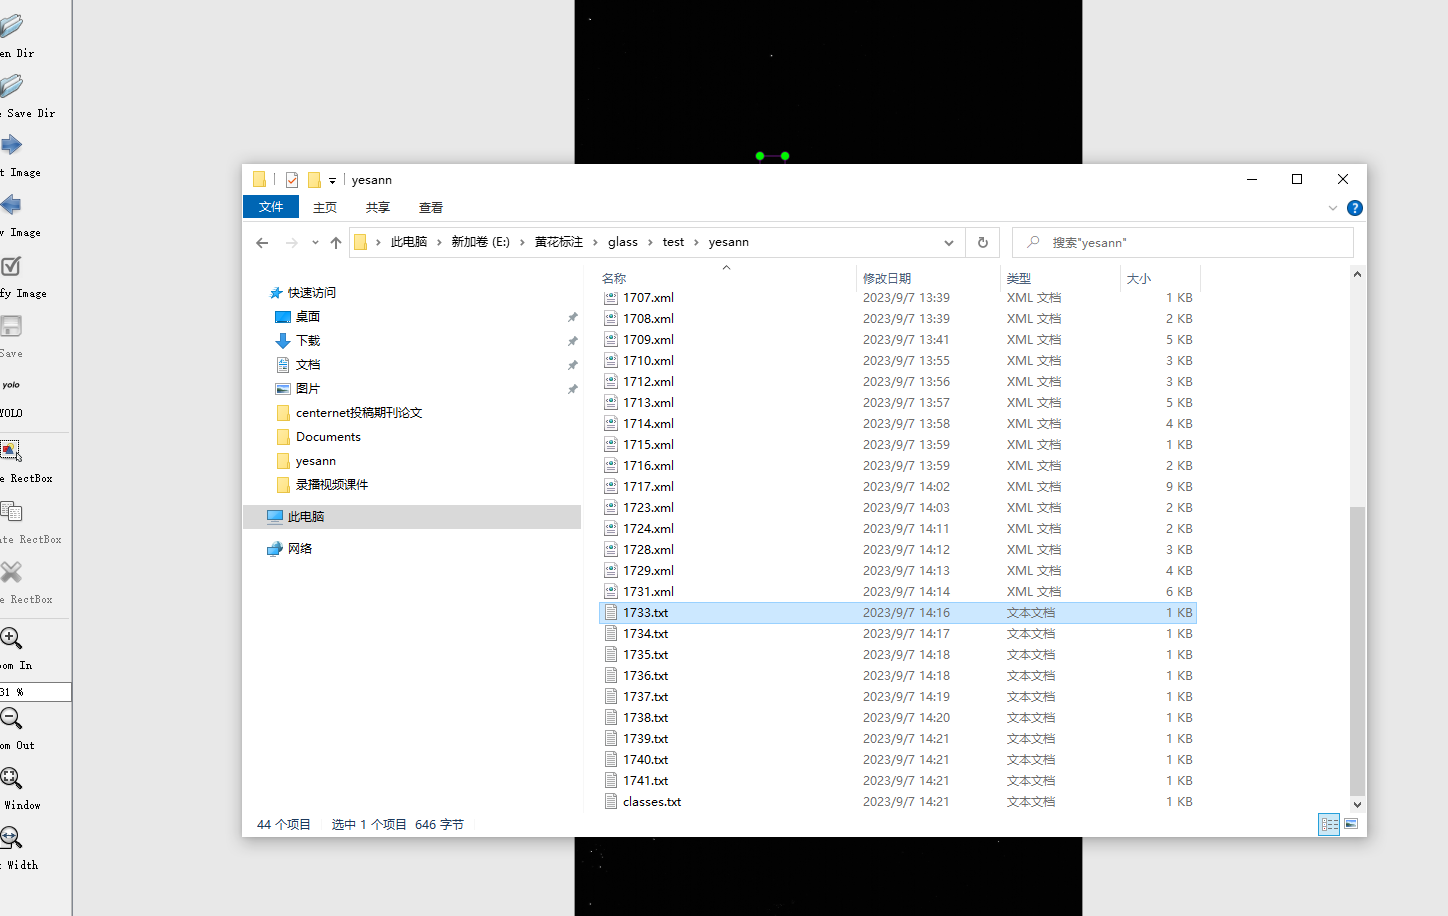Screen dimensions: 1448x916
Task: Click Fit Width icon in labelImg
Action: pos(11,838)
